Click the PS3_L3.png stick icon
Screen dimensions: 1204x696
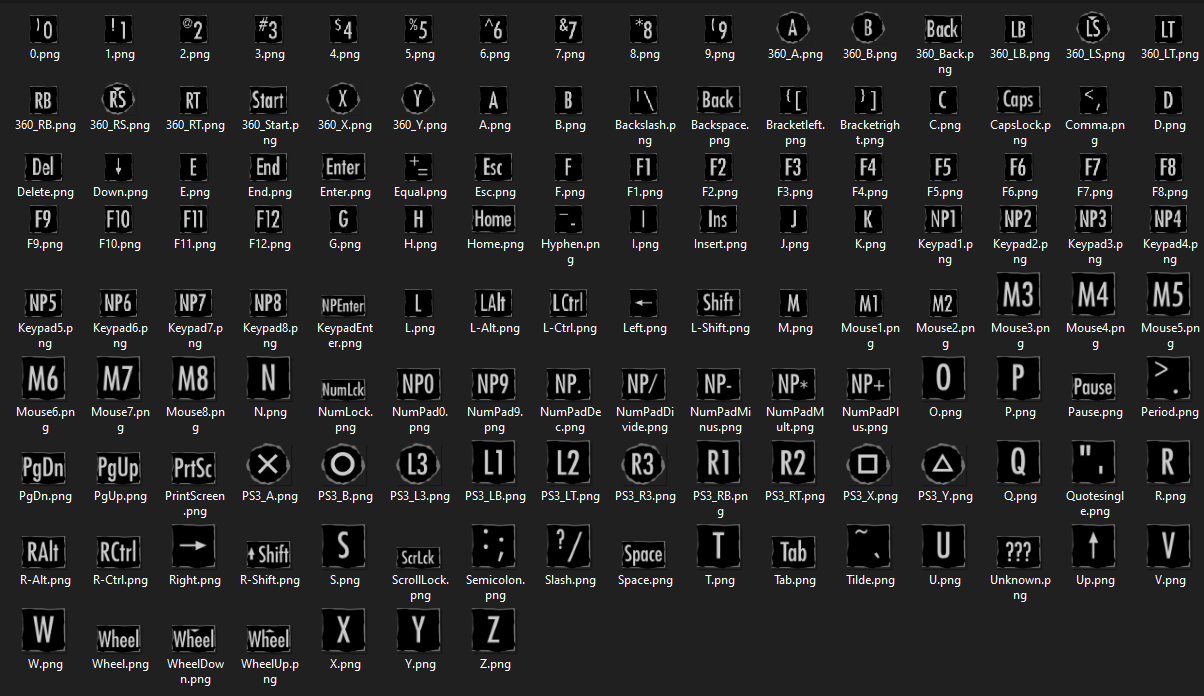click(x=418, y=463)
